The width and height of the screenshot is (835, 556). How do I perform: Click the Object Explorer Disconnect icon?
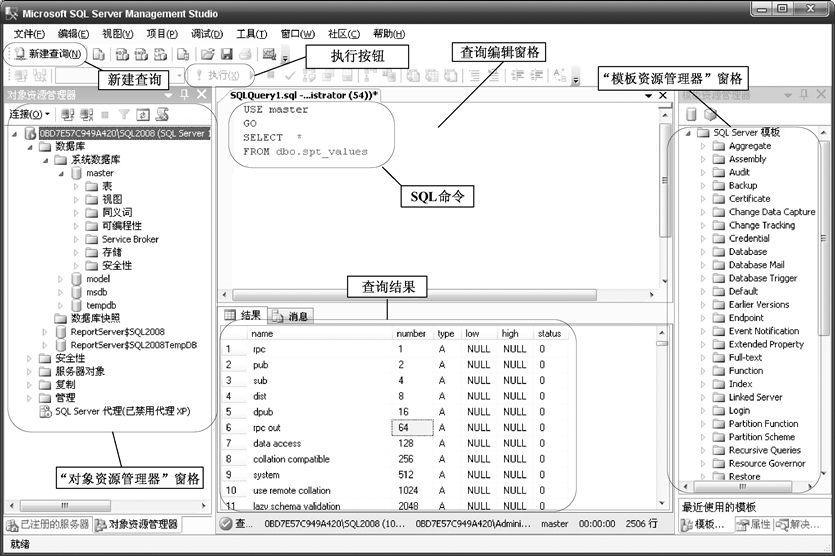pos(86,114)
